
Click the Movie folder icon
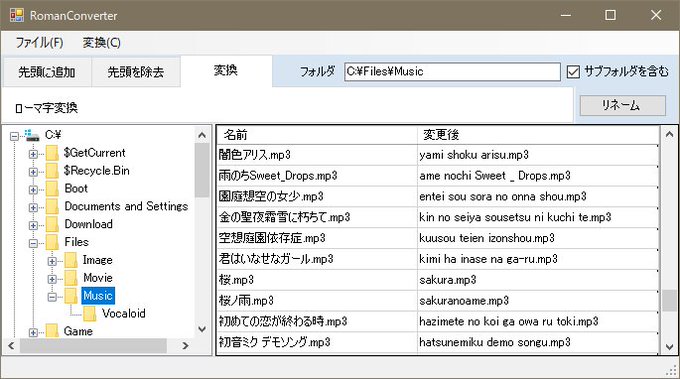(71, 278)
